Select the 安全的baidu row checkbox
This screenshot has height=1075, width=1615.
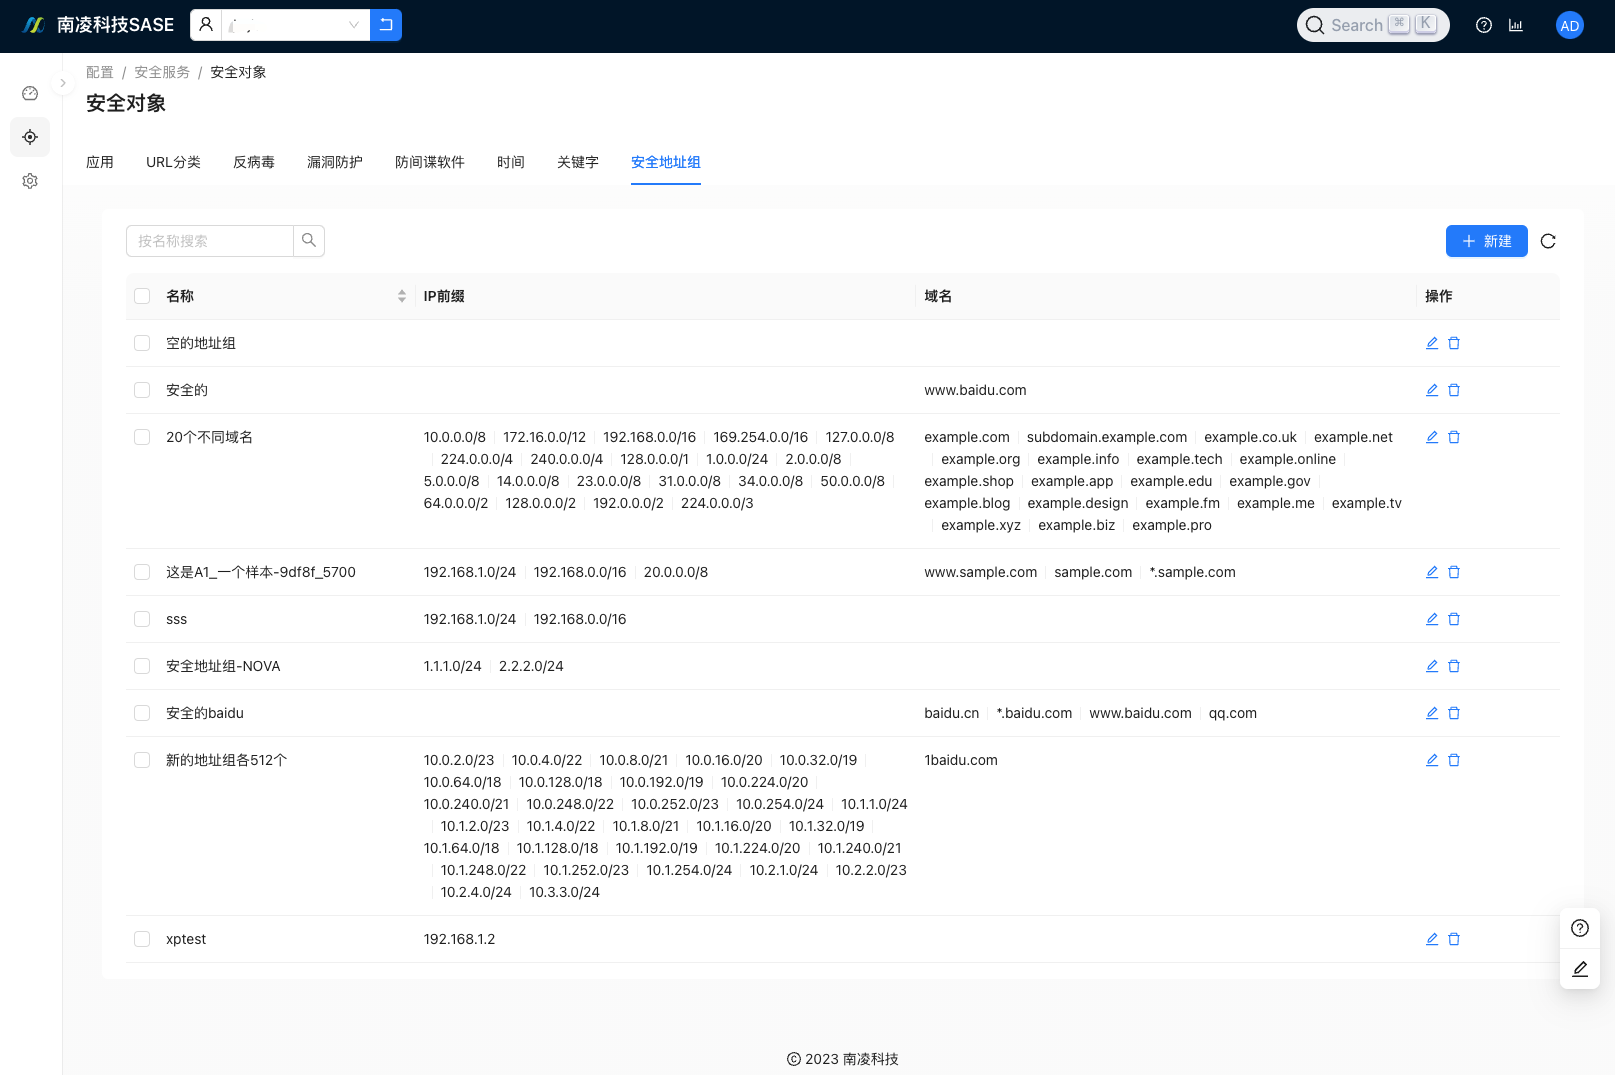point(142,713)
